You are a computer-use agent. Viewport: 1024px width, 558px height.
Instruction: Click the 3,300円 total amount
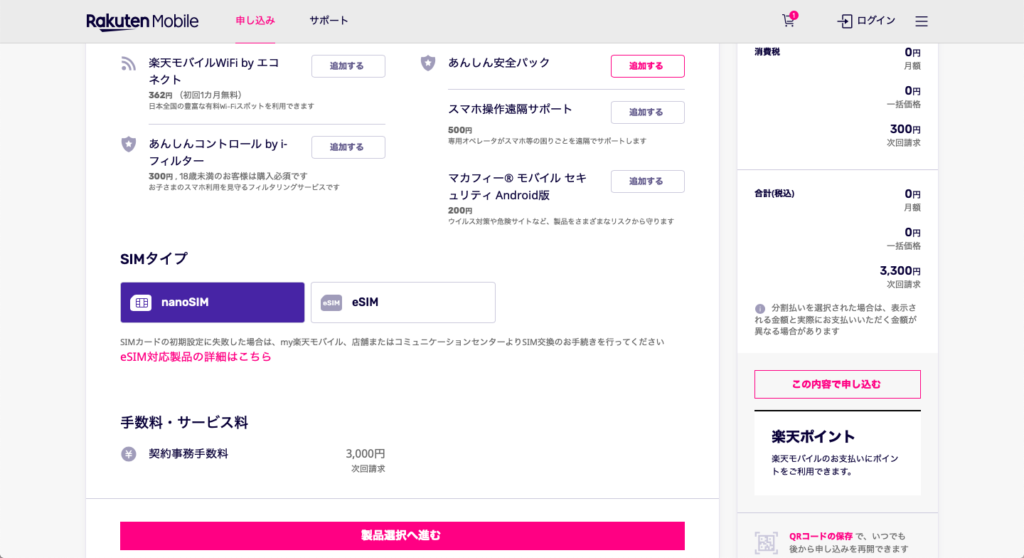pyautogui.click(x=900, y=271)
